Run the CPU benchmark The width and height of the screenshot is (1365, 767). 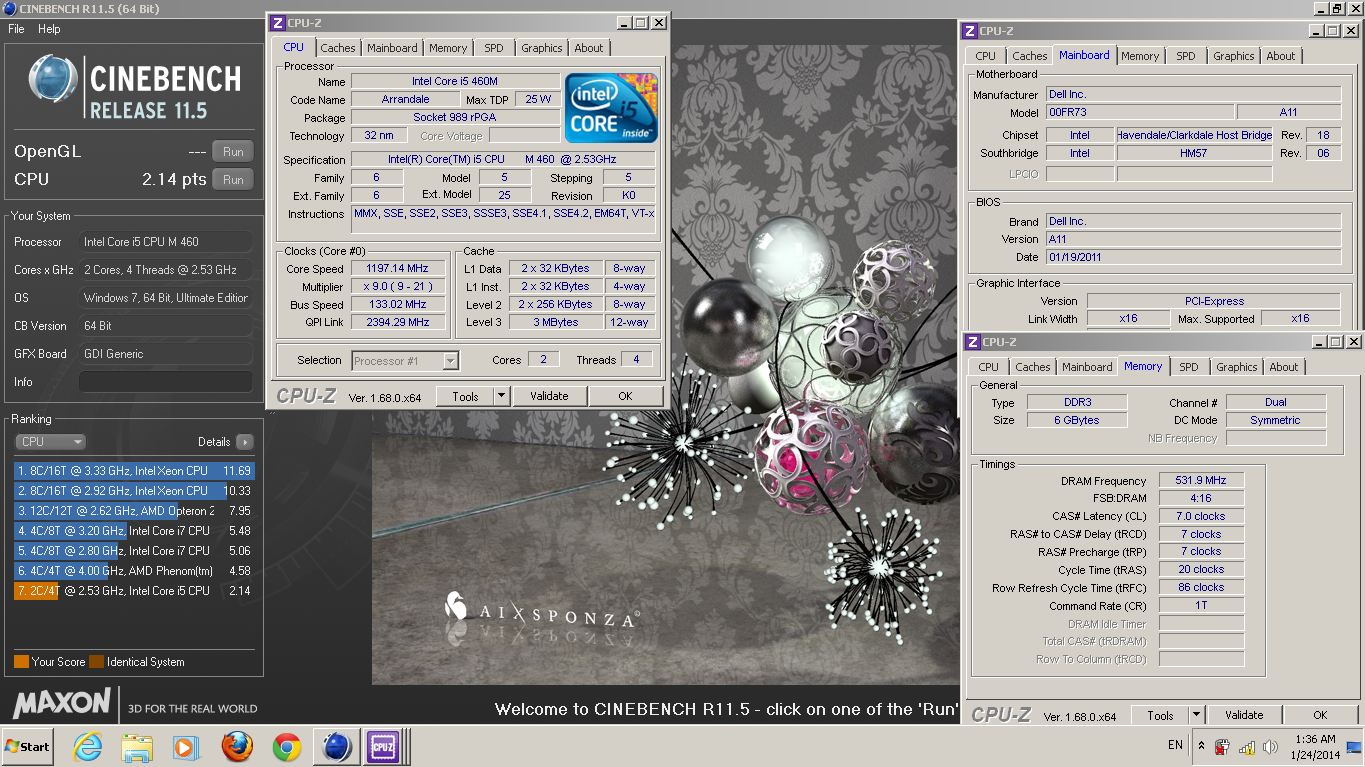pos(233,180)
